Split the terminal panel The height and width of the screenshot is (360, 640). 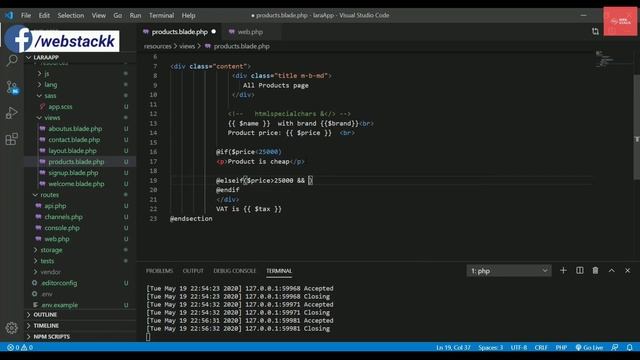pos(580,270)
